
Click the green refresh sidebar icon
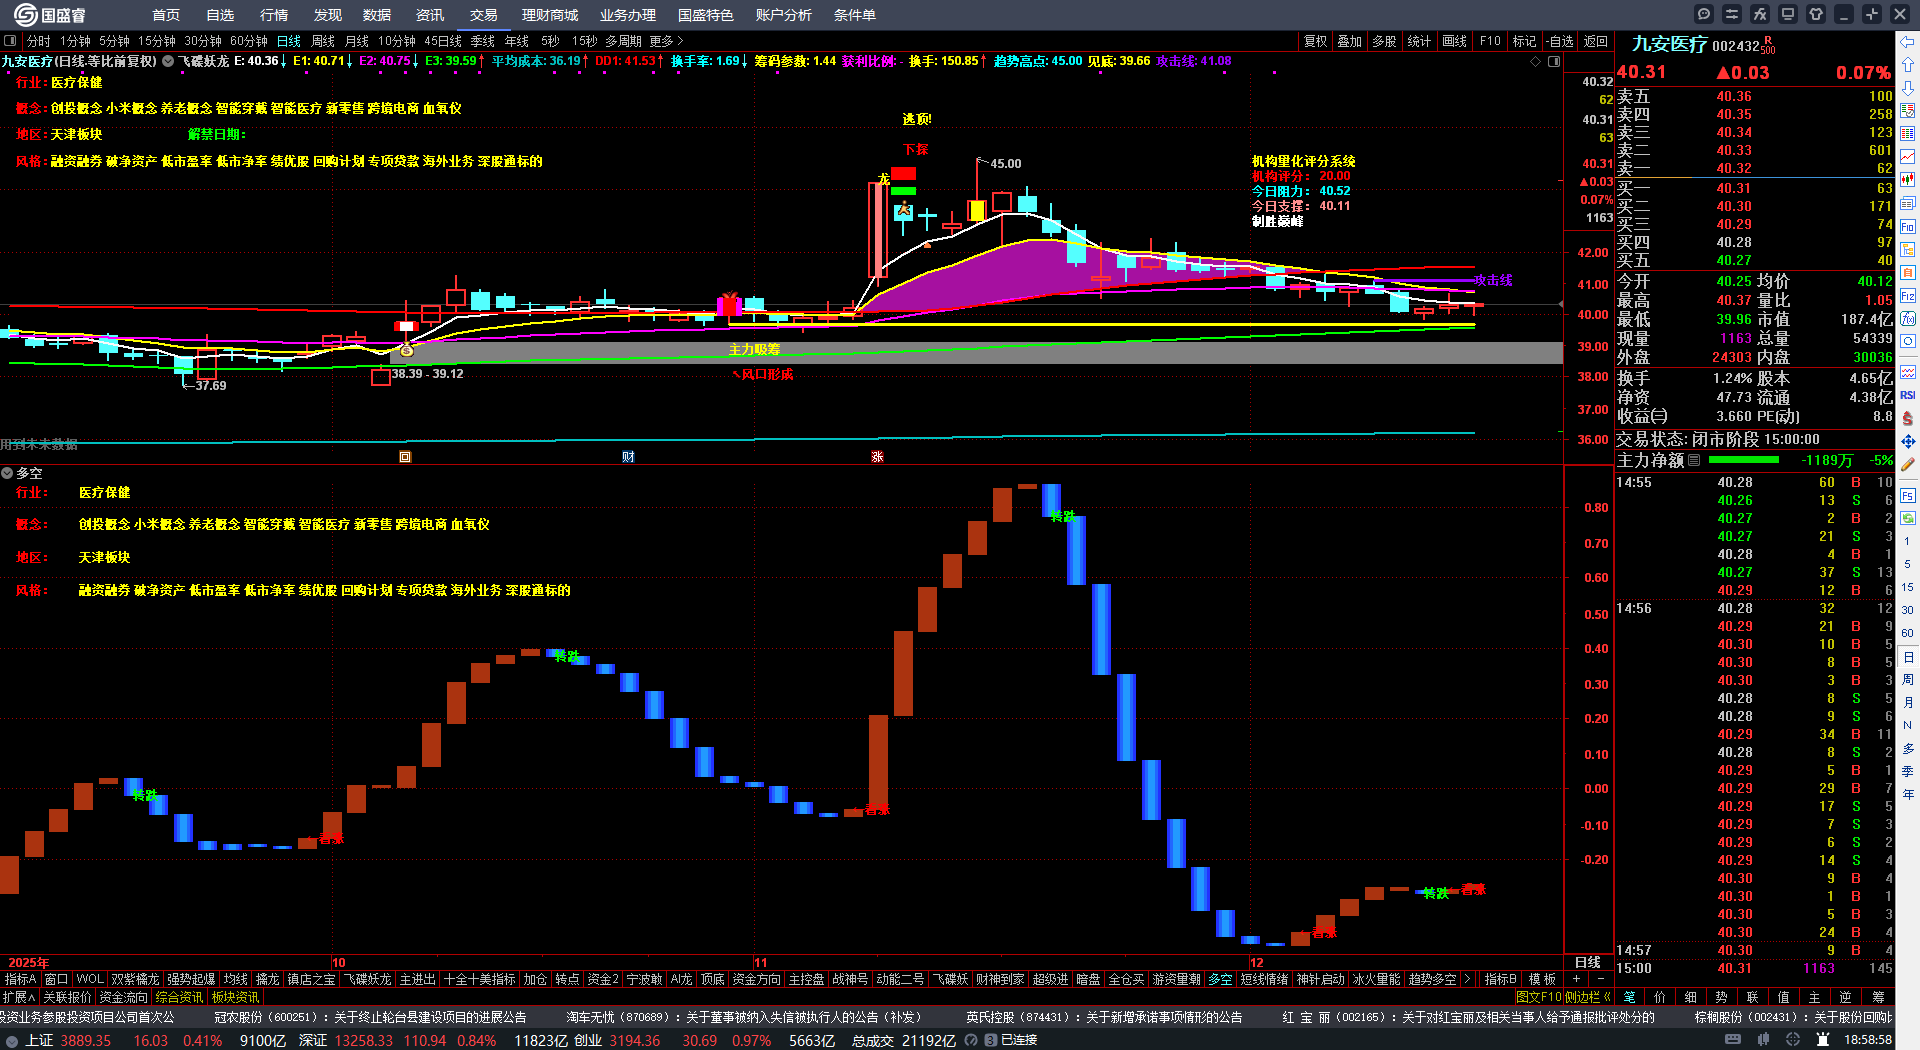point(1908,518)
